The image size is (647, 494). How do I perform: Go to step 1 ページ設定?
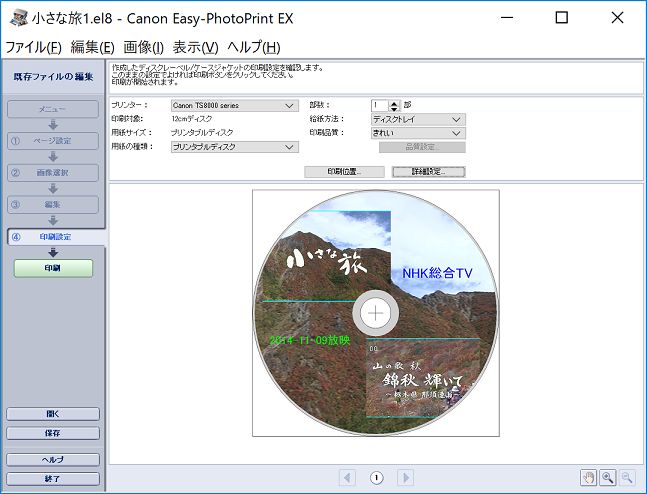pos(53,141)
